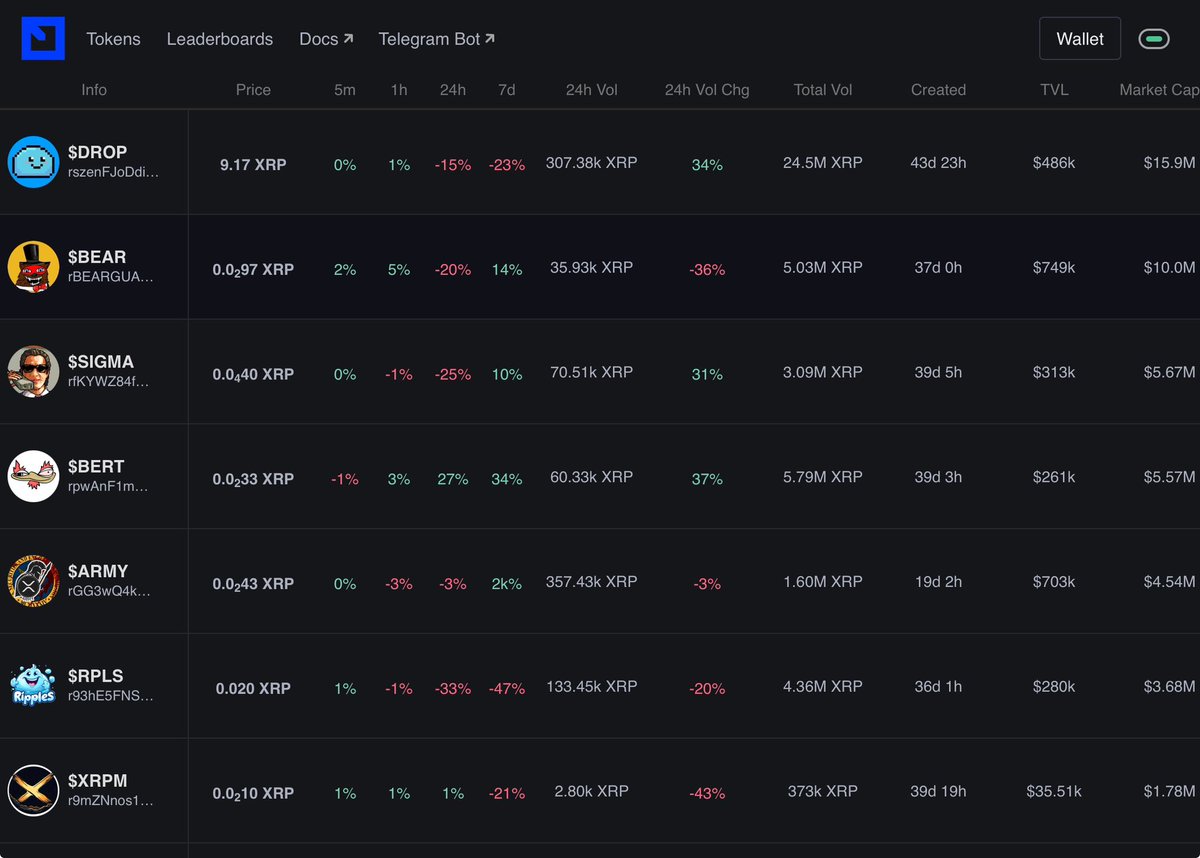Sort by the 5m column header

point(345,90)
